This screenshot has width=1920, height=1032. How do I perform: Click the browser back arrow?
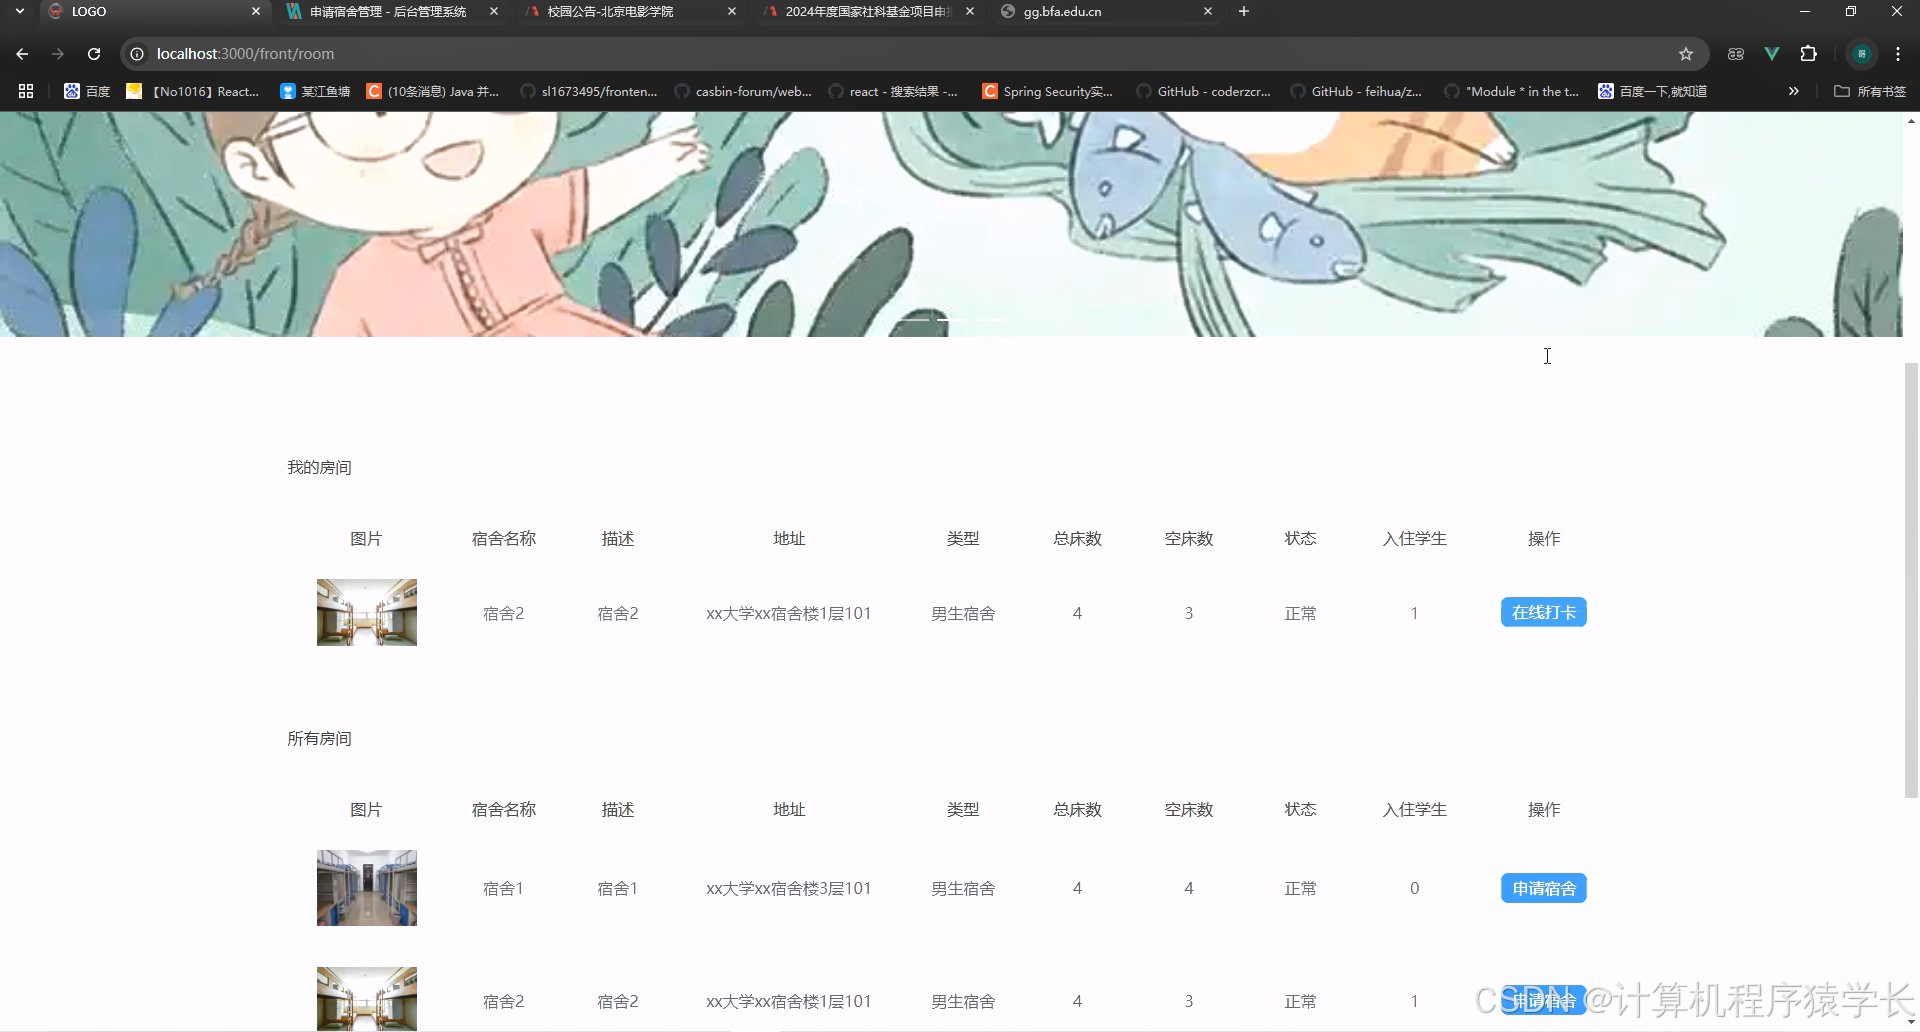(x=22, y=53)
